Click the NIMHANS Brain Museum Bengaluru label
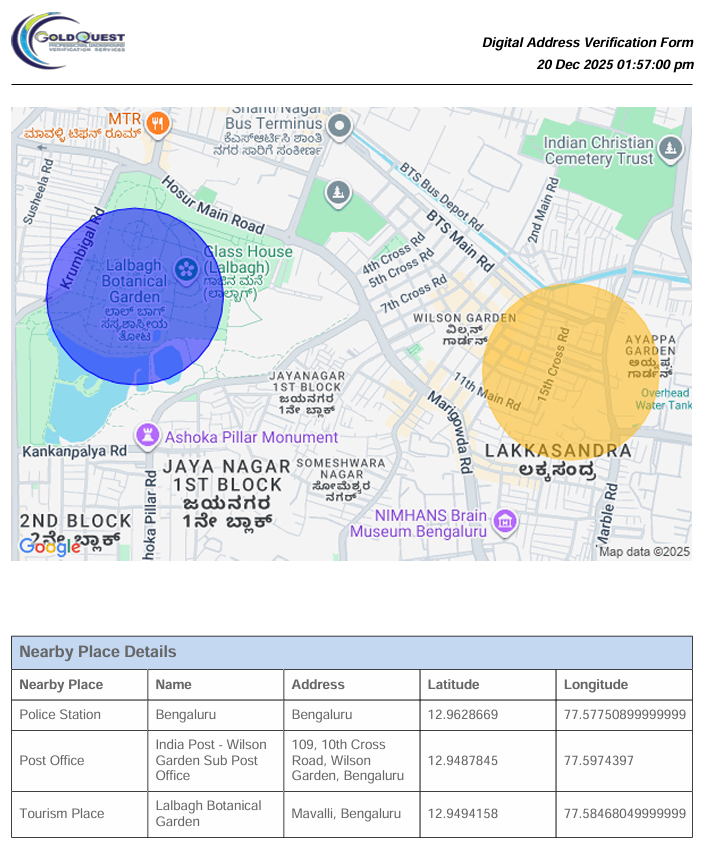The height and width of the screenshot is (842, 702). (418, 524)
